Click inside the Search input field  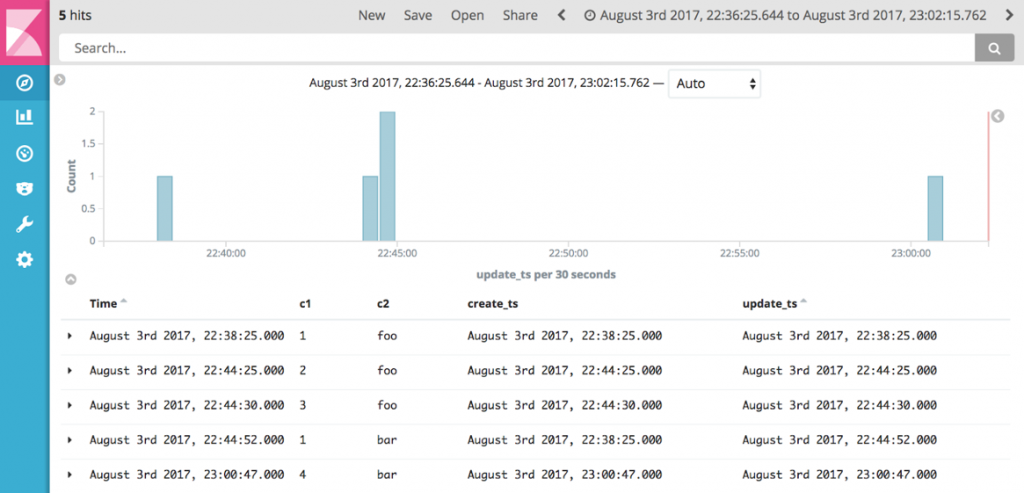click(x=515, y=47)
